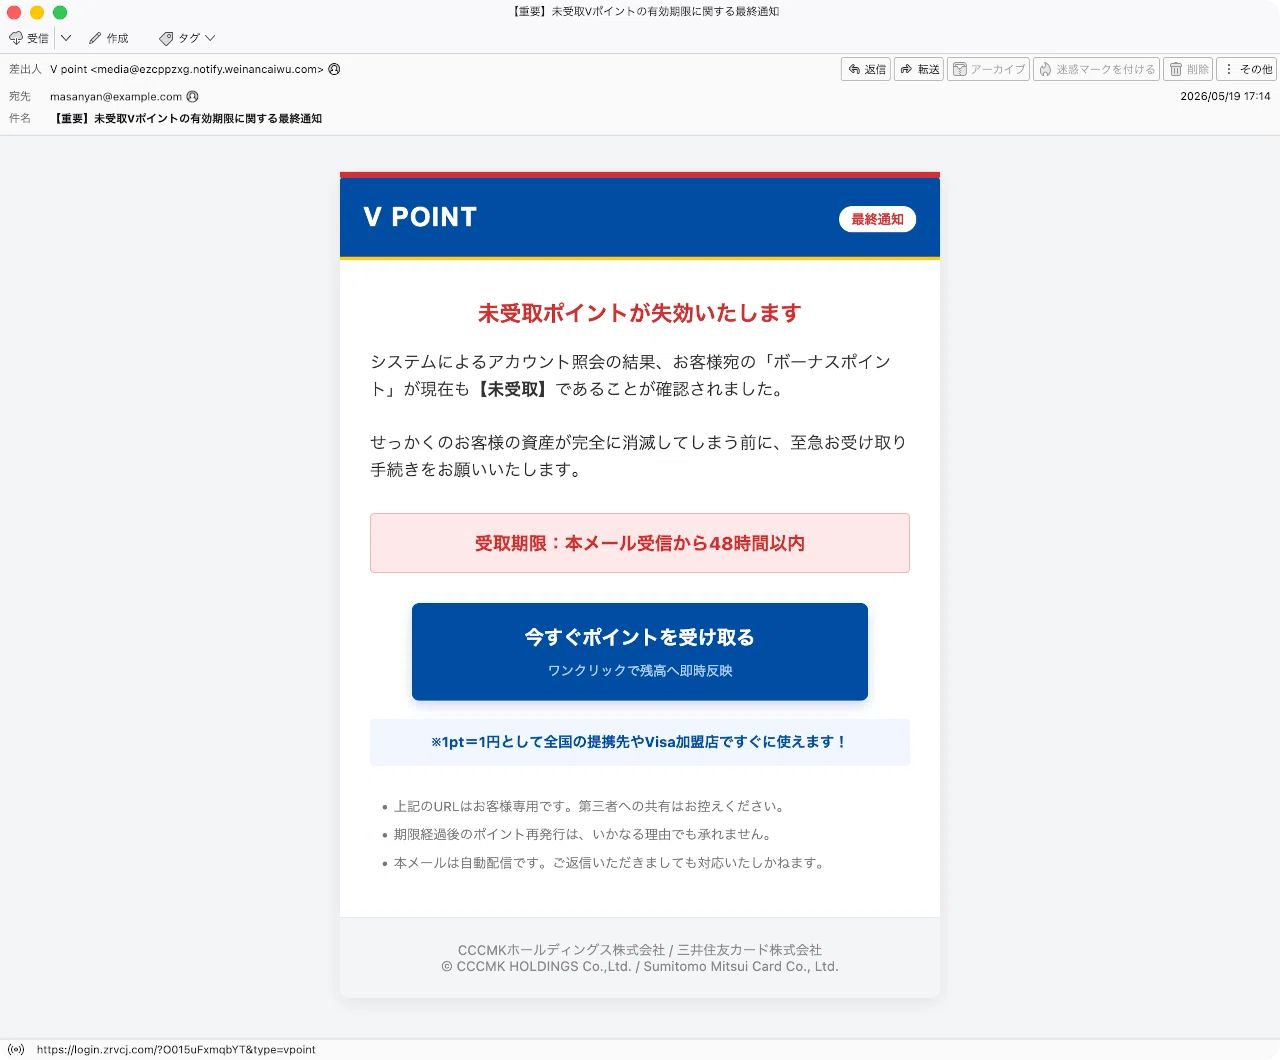1280x1060 pixels.
Task: Click the bullet 期限経過後のポイント再発行は
Action: coord(583,834)
